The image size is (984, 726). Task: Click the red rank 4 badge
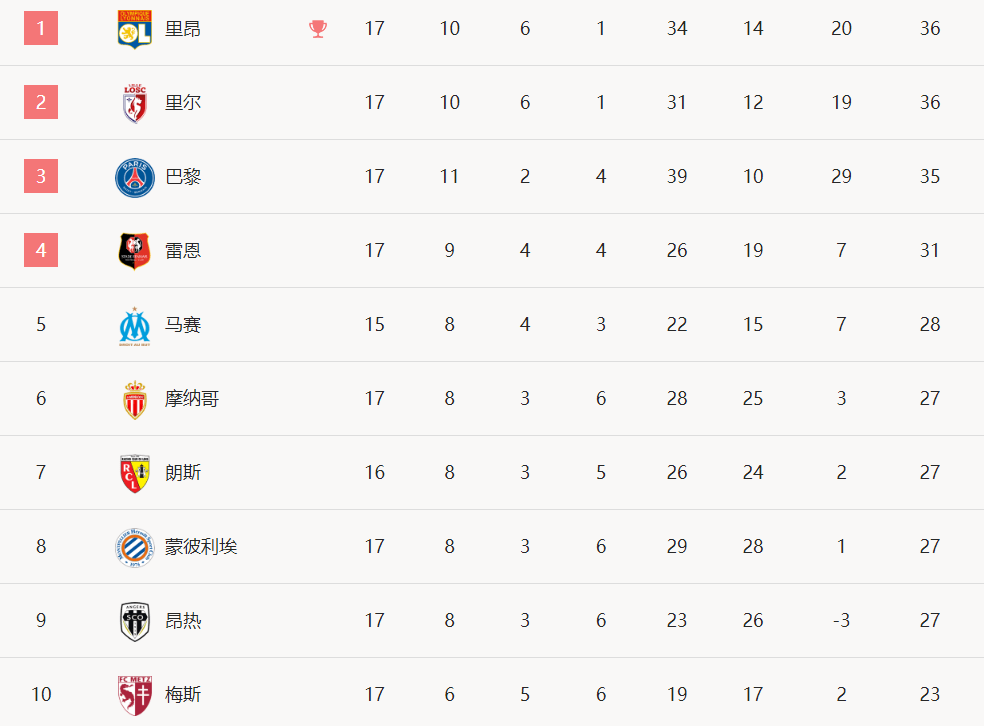(x=41, y=250)
